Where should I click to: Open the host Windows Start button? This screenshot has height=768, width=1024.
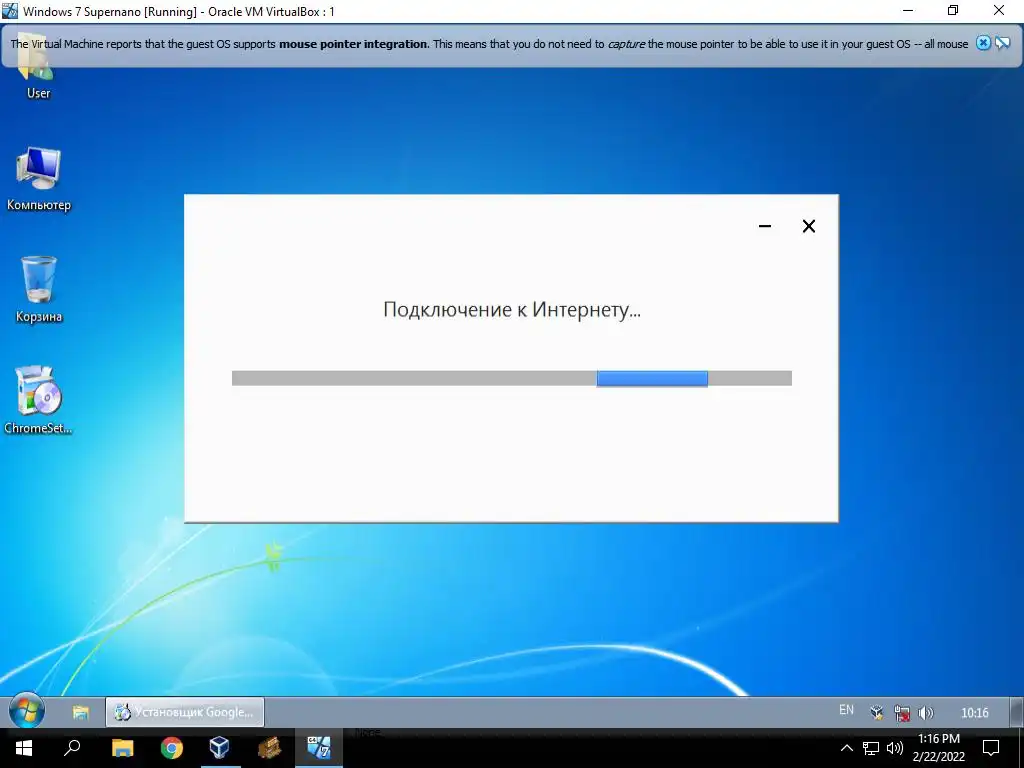click(24, 748)
